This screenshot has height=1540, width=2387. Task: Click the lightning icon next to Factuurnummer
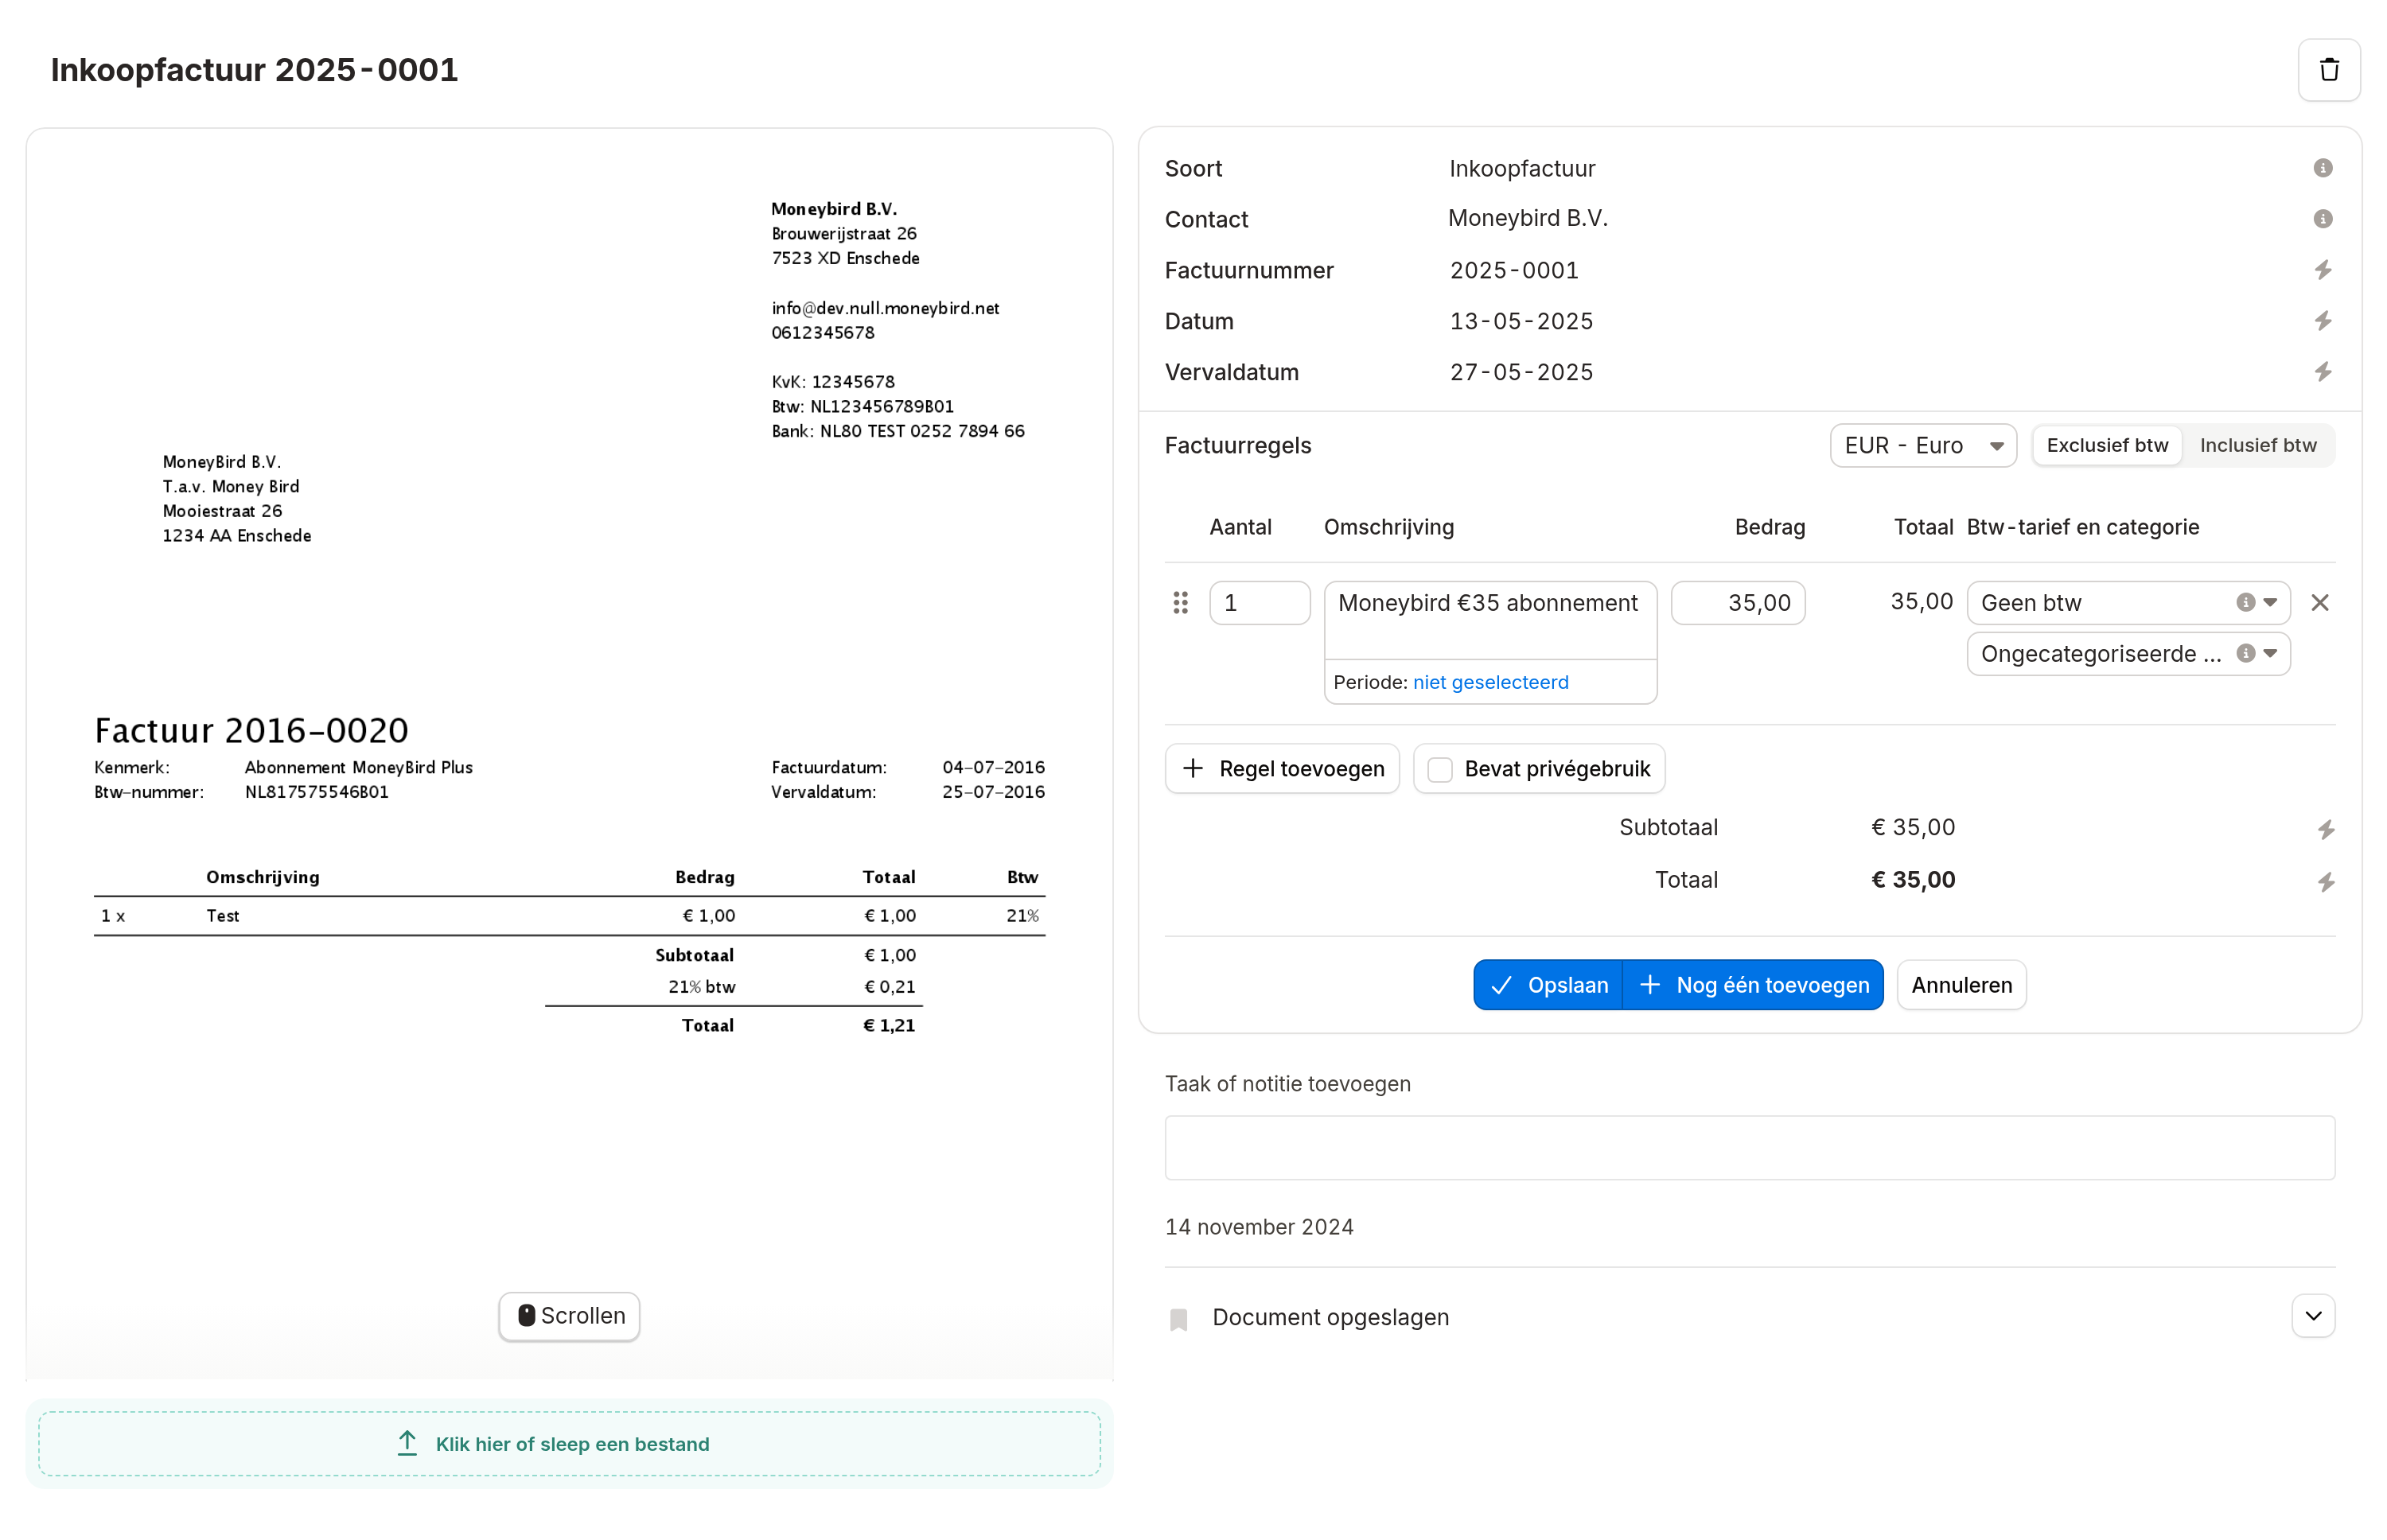pyautogui.click(x=2322, y=270)
